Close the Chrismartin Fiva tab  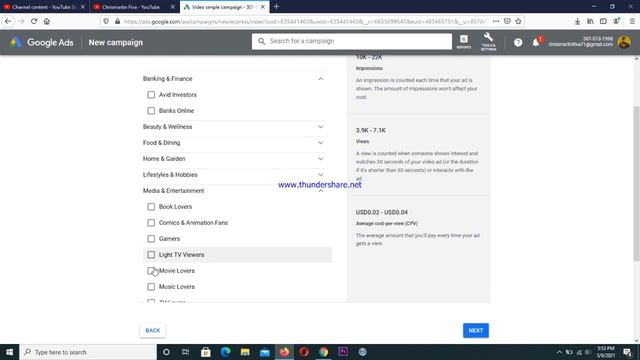pyautogui.click(x=173, y=7)
